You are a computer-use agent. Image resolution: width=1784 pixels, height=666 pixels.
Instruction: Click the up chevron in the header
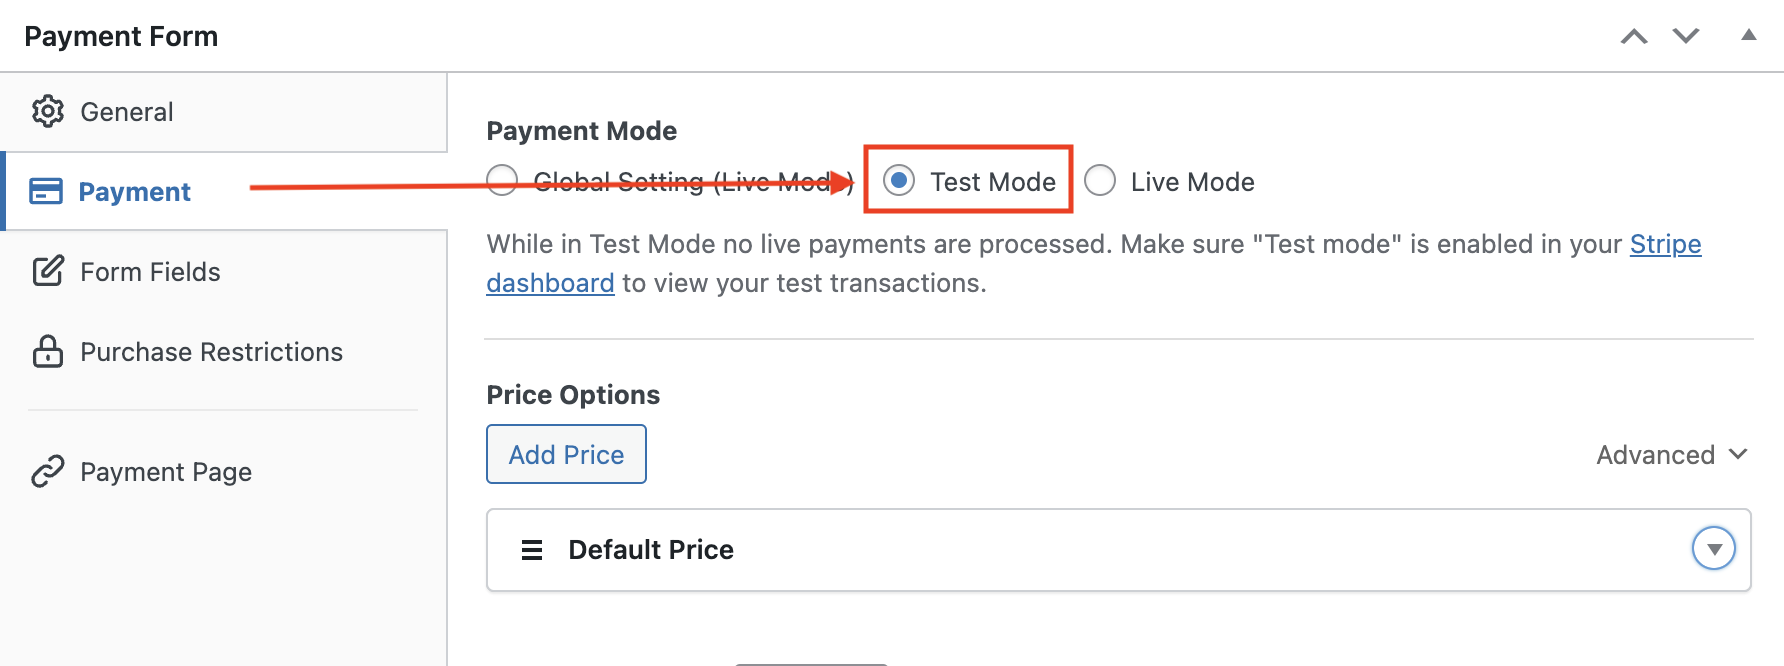(x=1634, y=35)
